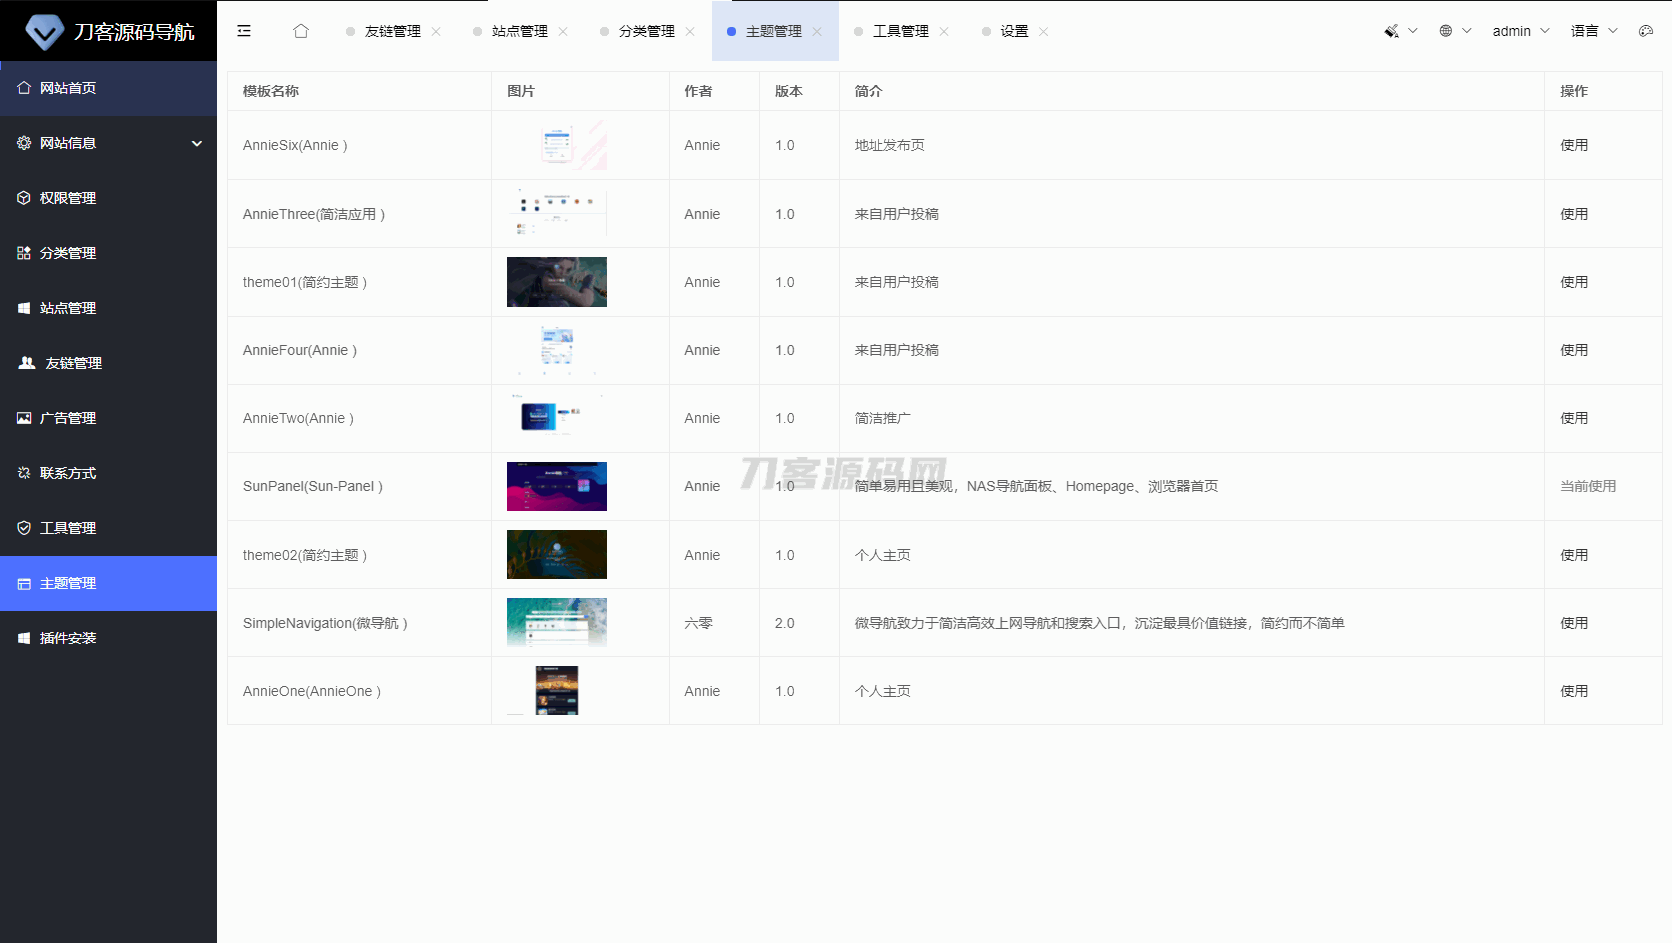Collapse the sidebar with the menu fold icon
The width and height of the screenshot is (1672, 943).
[x=244, y=31]
